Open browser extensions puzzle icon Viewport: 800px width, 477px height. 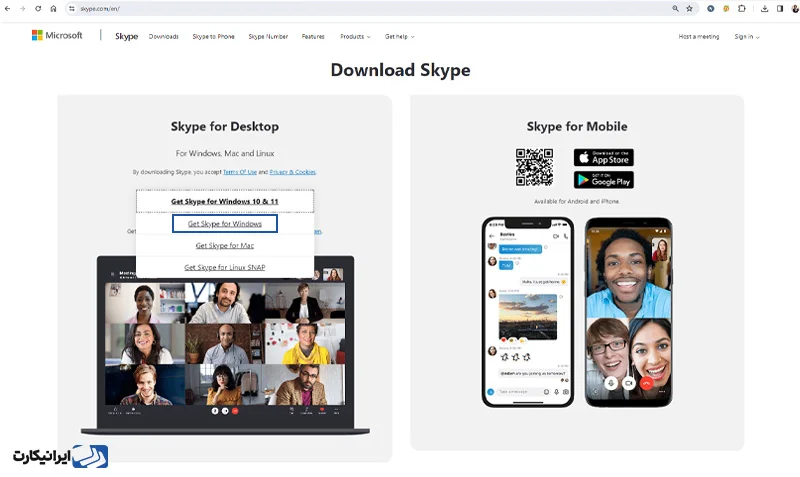tap(742, 9)
